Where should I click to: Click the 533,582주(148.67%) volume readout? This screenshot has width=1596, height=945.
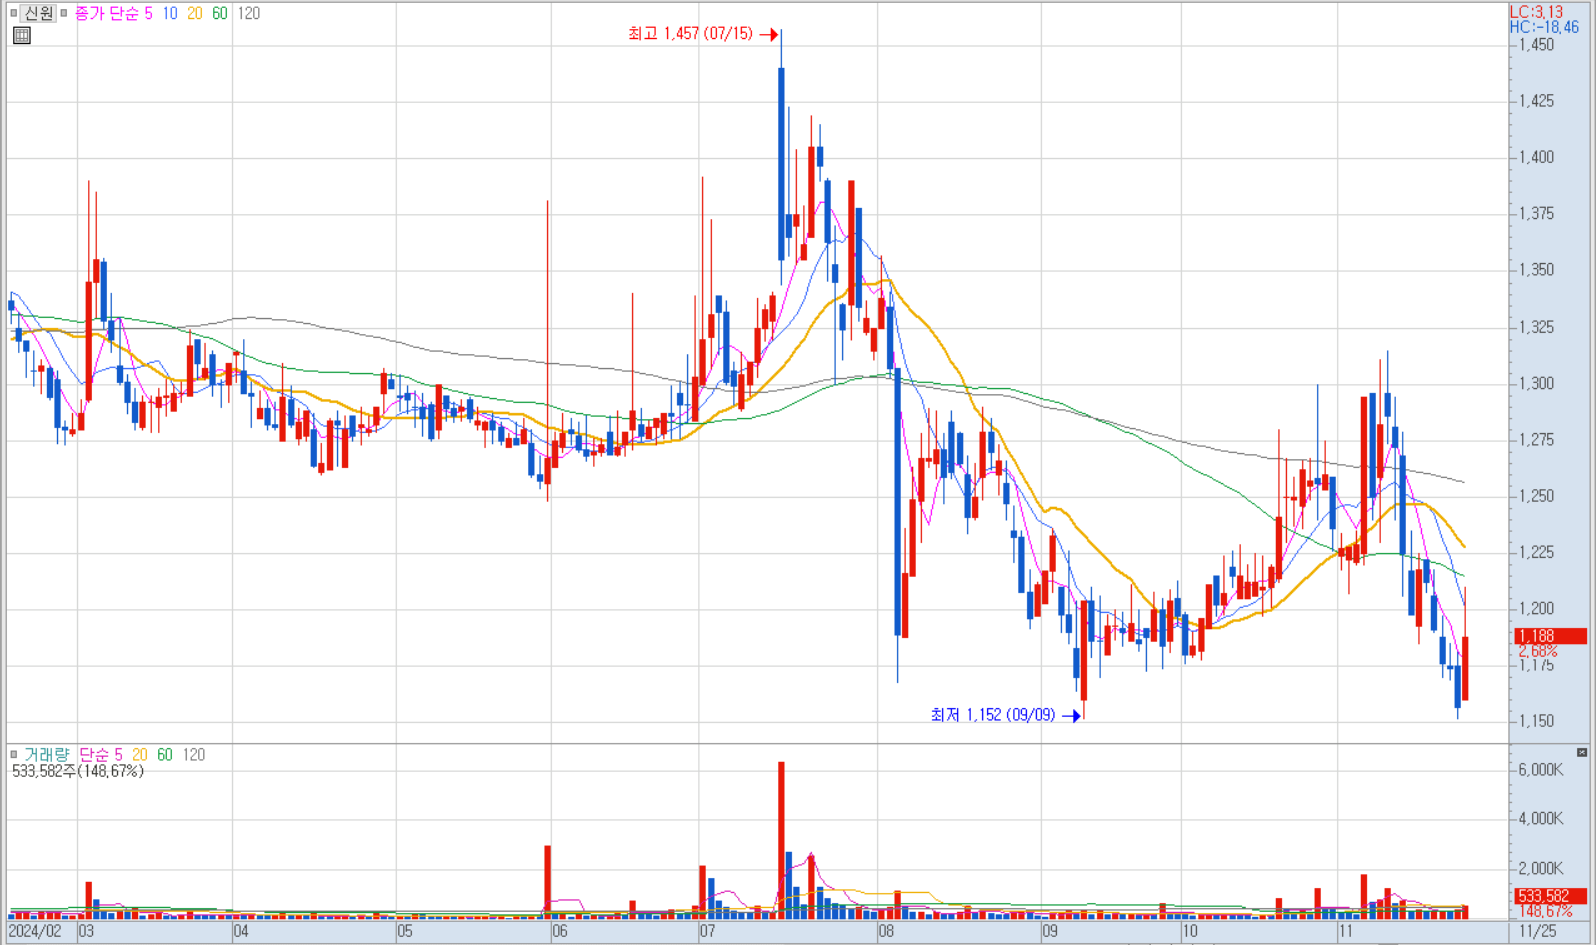78,771
